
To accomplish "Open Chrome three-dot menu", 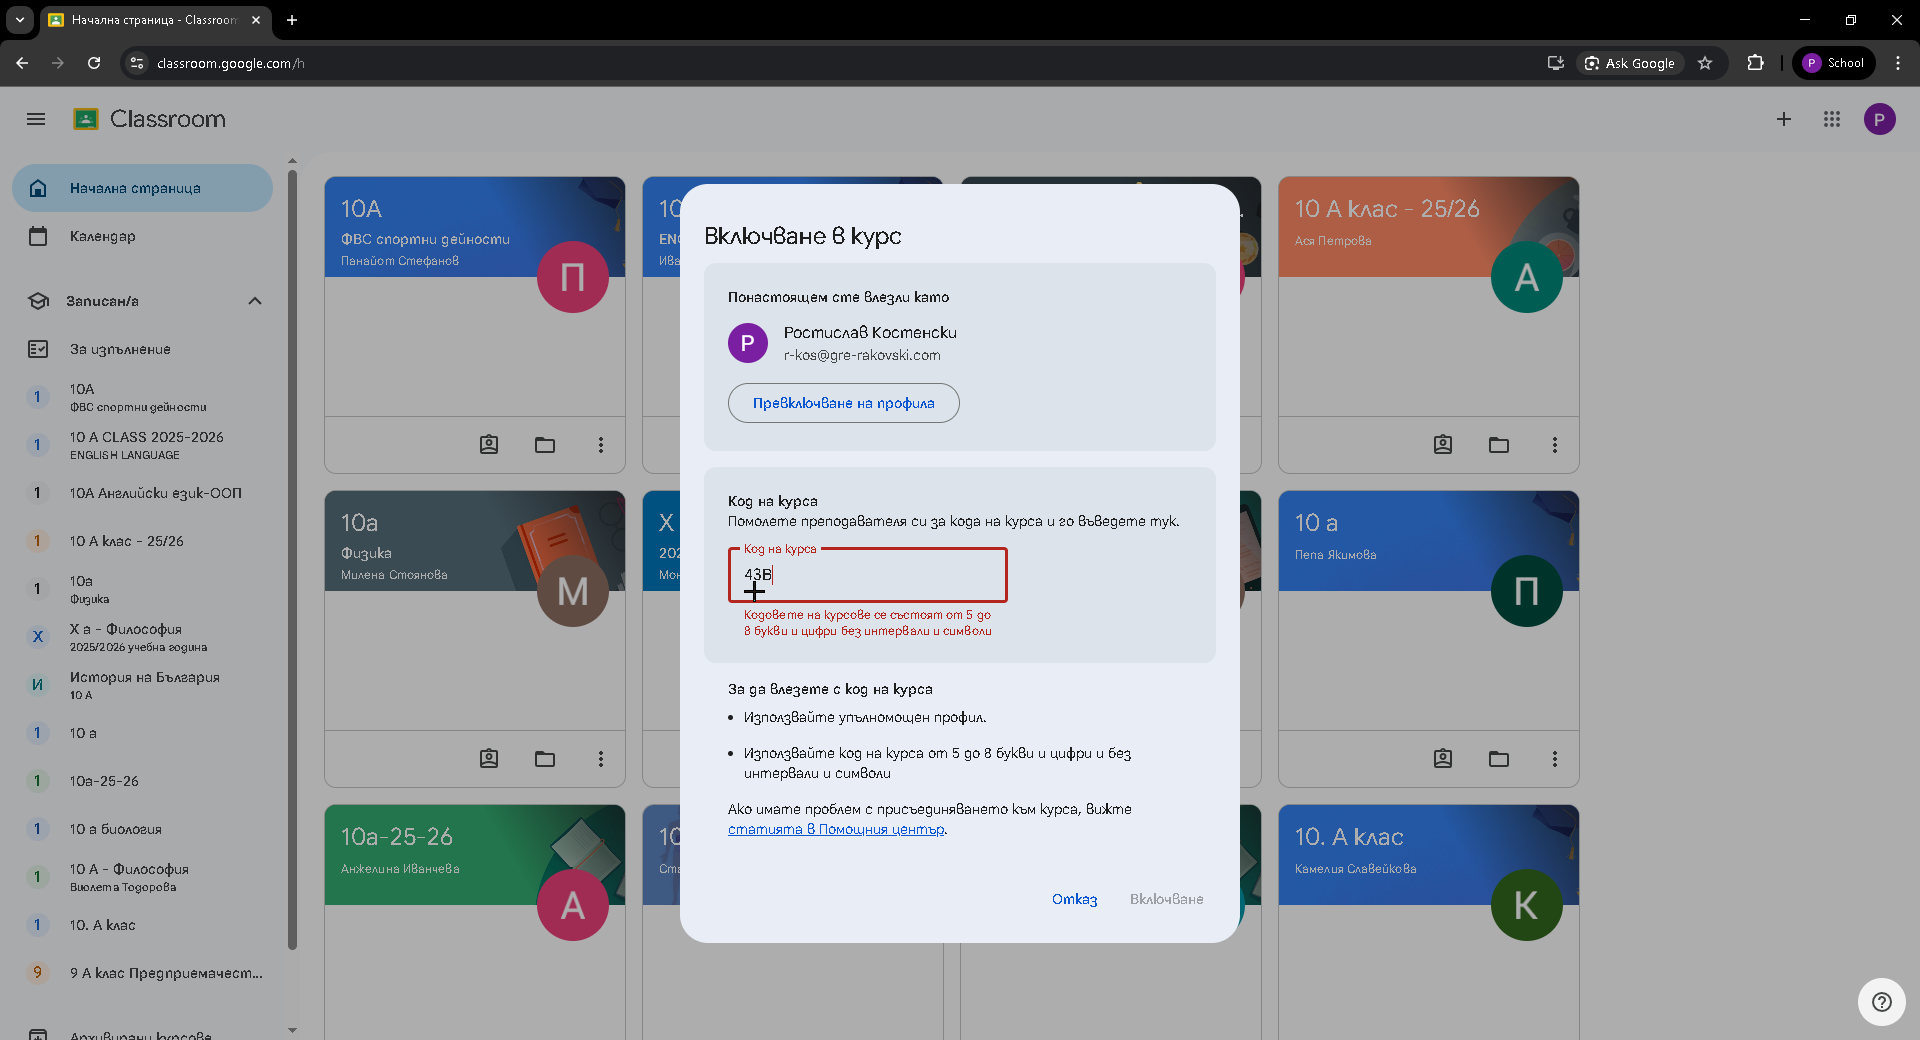I will click(x=1898, y=63).
